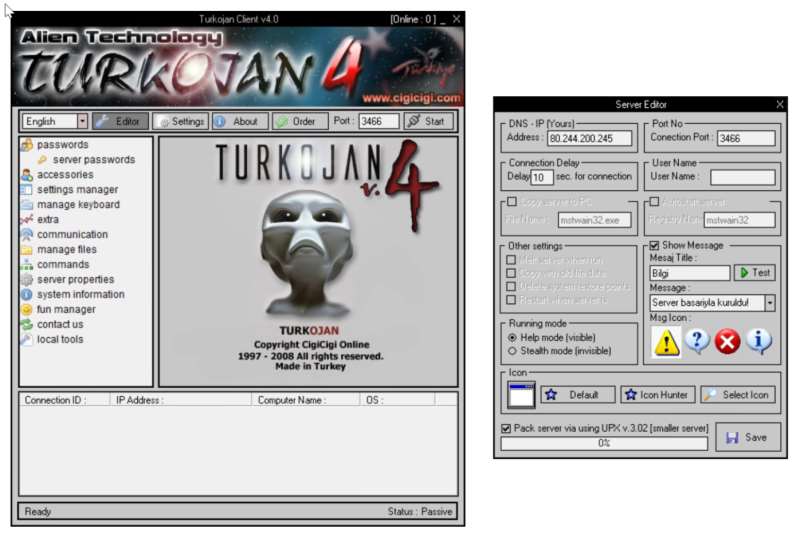The image size is (800, 539).
Task: Close the Server Editor window
Action: point(780,105)
